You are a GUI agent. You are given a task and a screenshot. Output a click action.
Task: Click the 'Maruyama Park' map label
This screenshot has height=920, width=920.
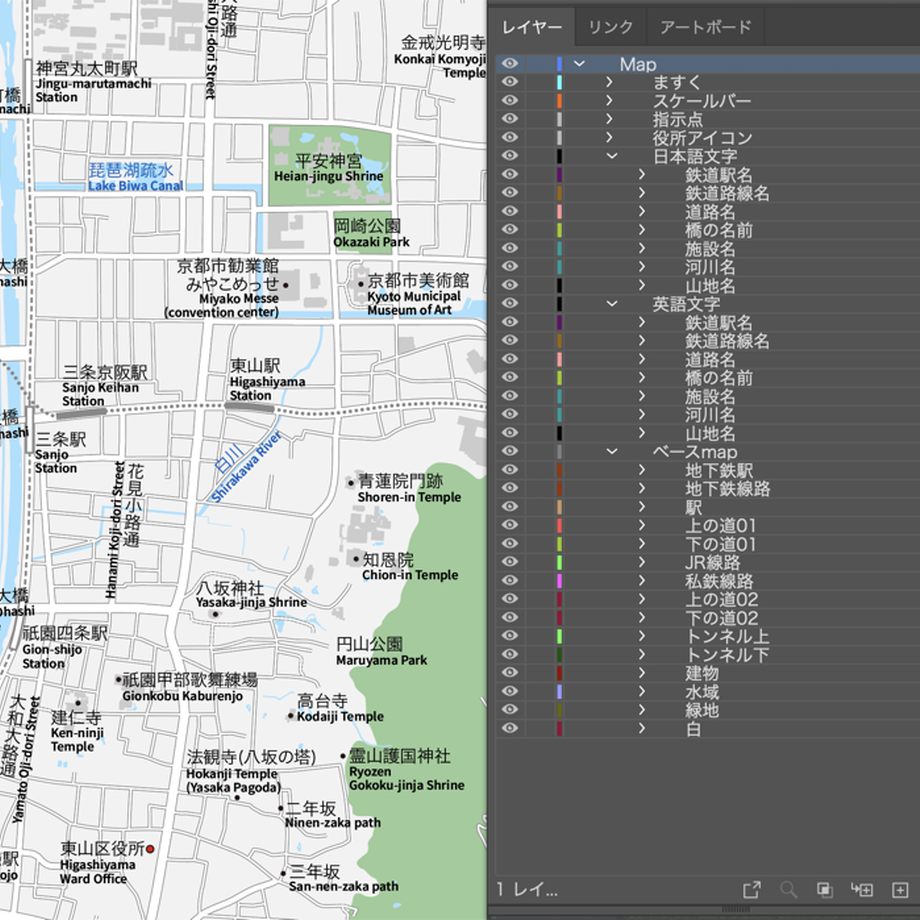click(381, 660)
